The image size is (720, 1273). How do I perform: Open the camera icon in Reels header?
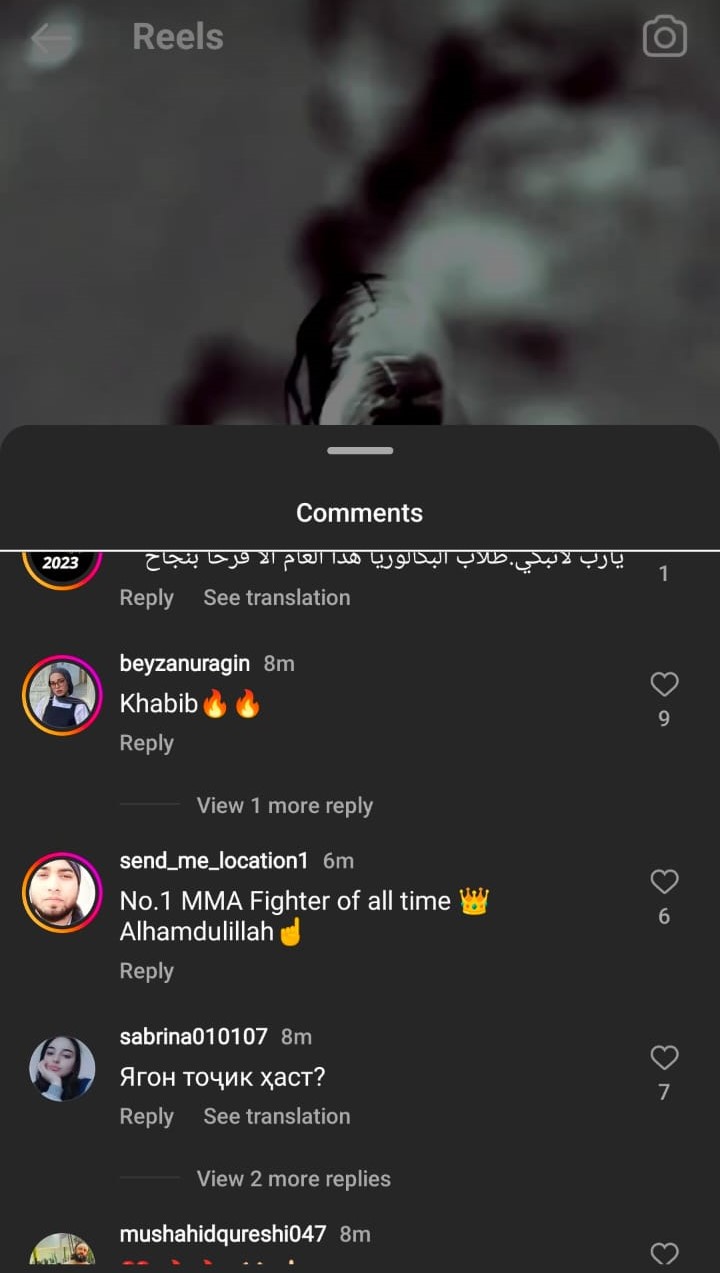[664, 38]
